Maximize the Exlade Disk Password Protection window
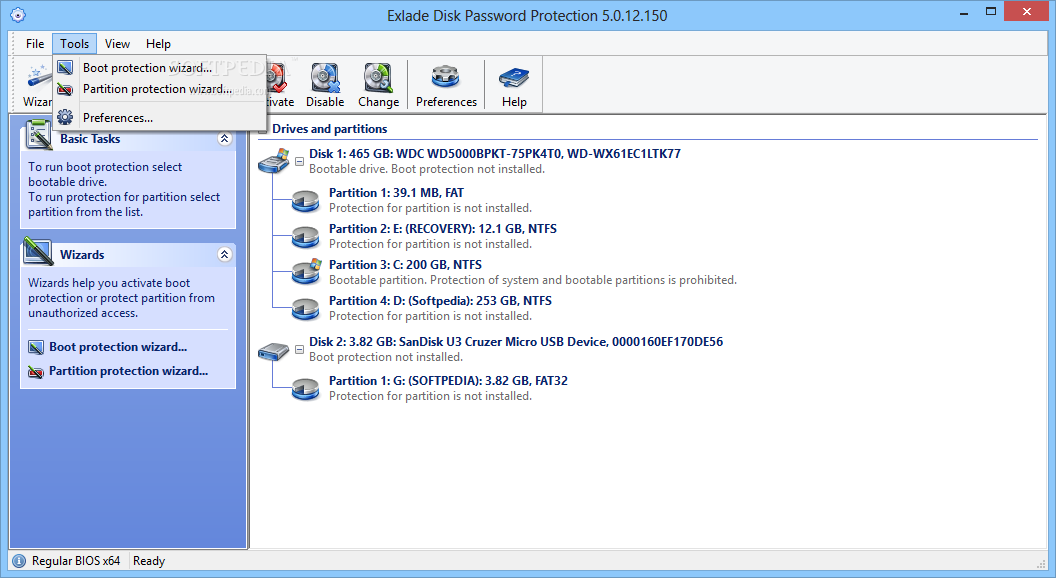This screenshot has width=1056, height=578. coord(991,11)
